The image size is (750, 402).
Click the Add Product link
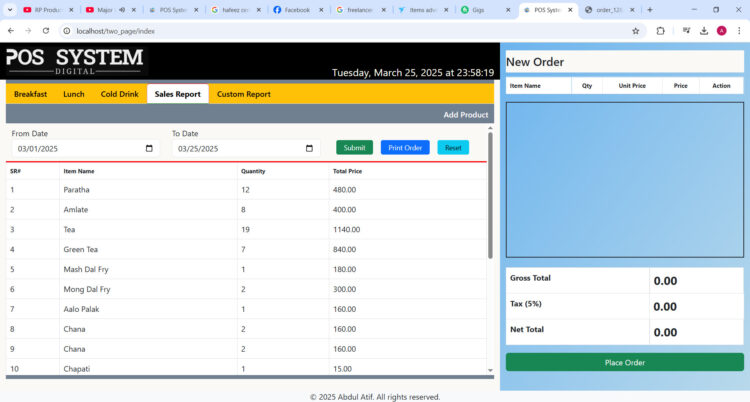pos(465,115)
